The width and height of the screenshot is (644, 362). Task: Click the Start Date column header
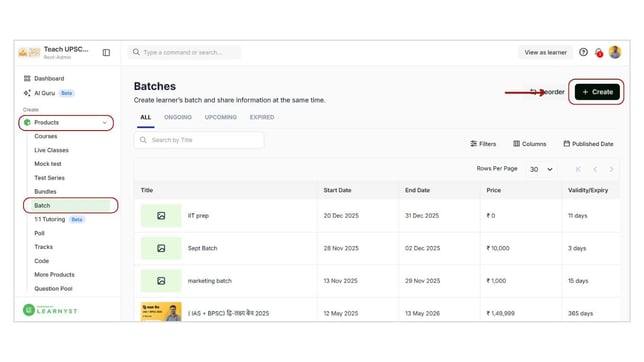337,190
